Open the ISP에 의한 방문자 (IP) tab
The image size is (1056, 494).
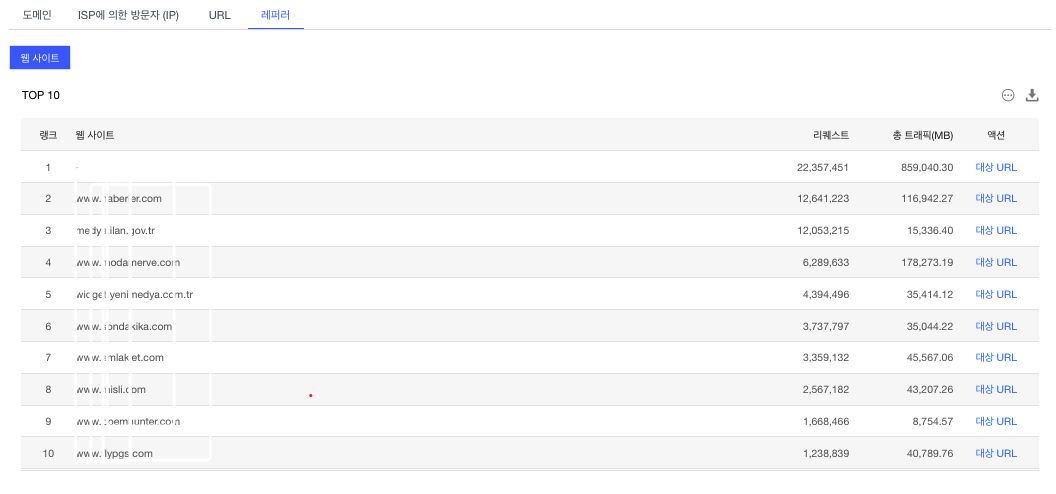tap(128, 16)
